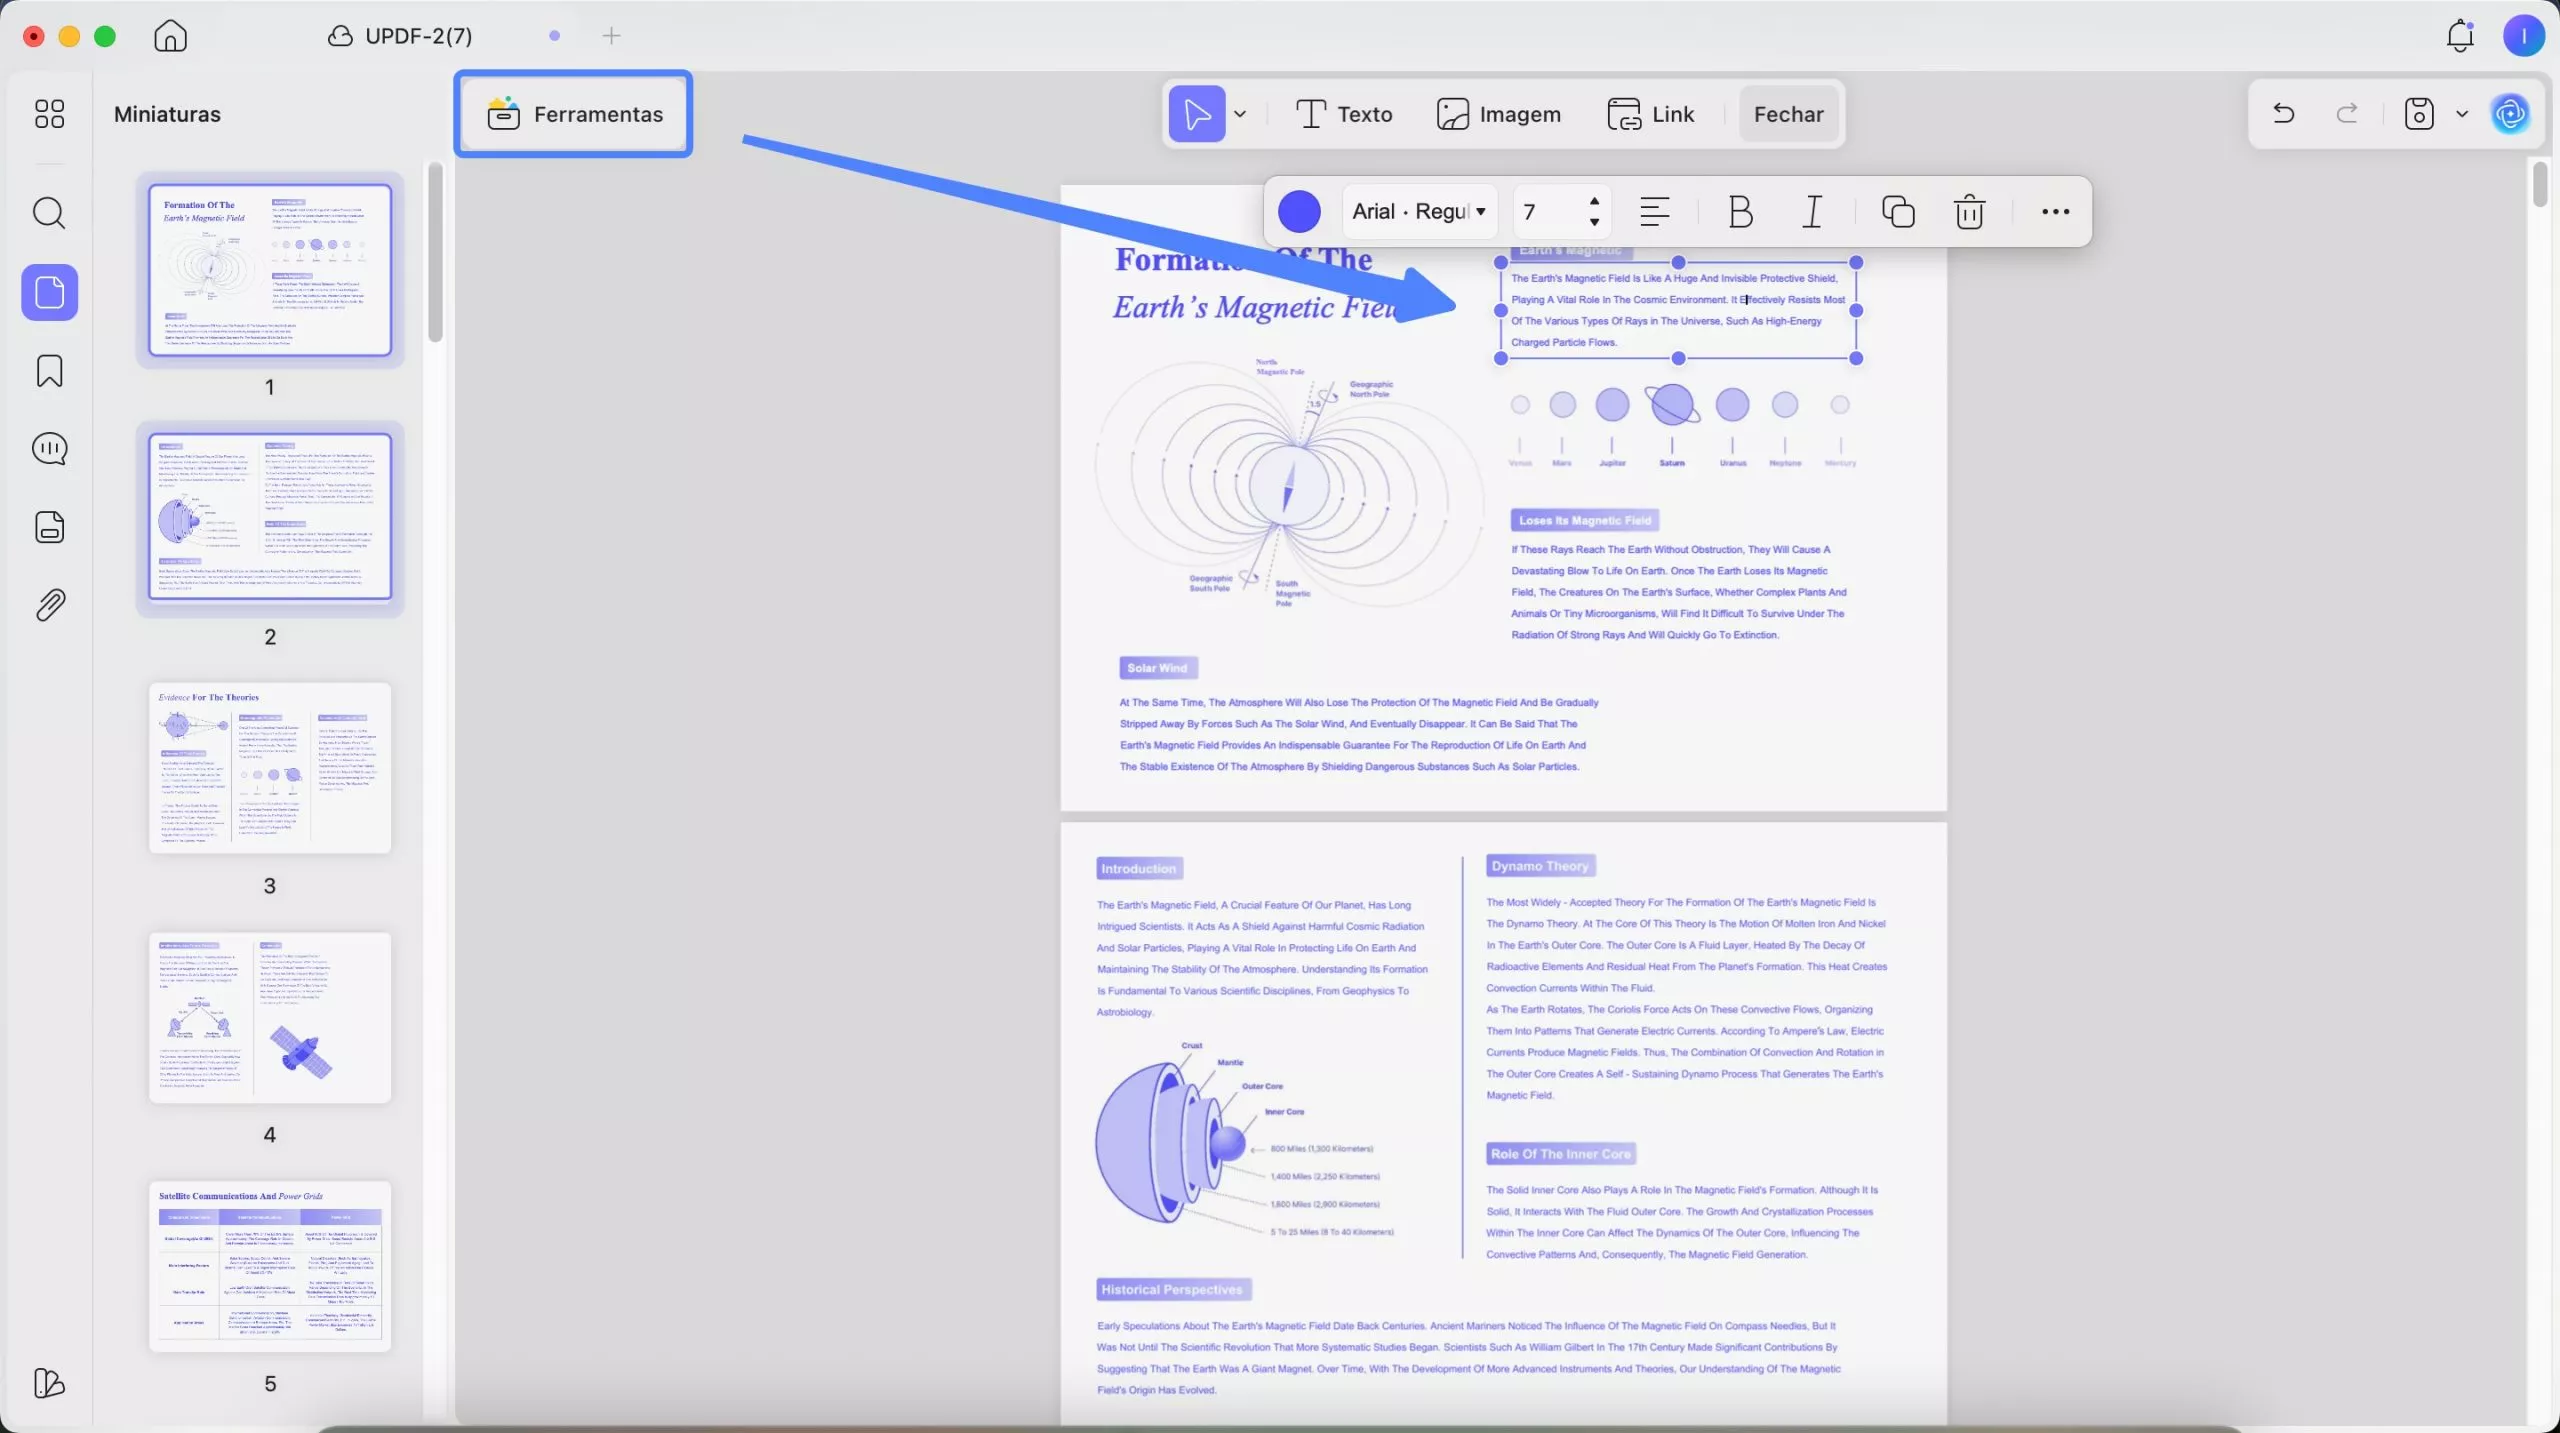Delete the selected text box with trash icon
Screen dimensions: 2560x1433
click(1969, 212)
